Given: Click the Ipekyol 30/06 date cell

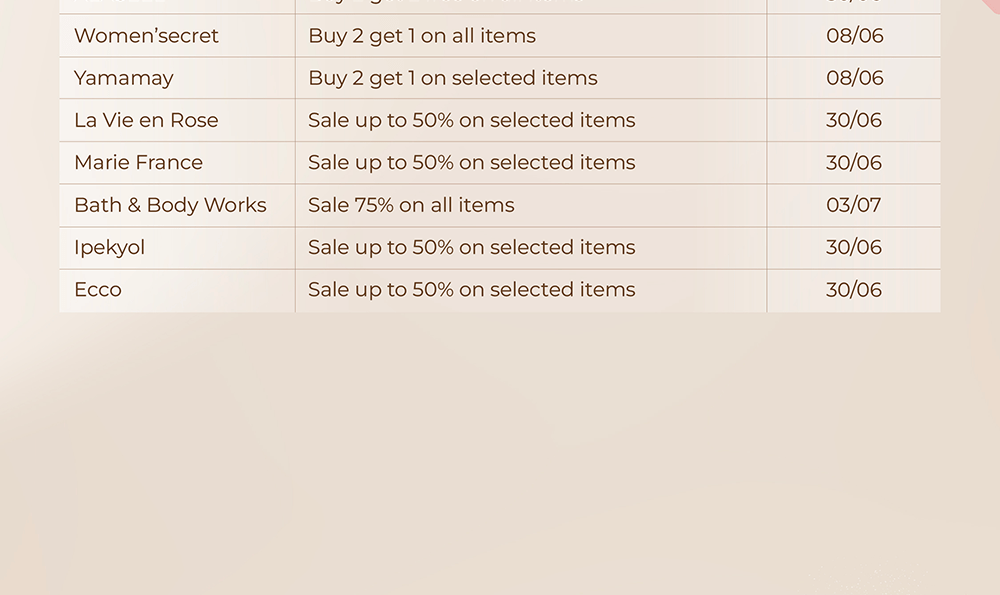Looking at the screenshot, I should pos(853,247).
